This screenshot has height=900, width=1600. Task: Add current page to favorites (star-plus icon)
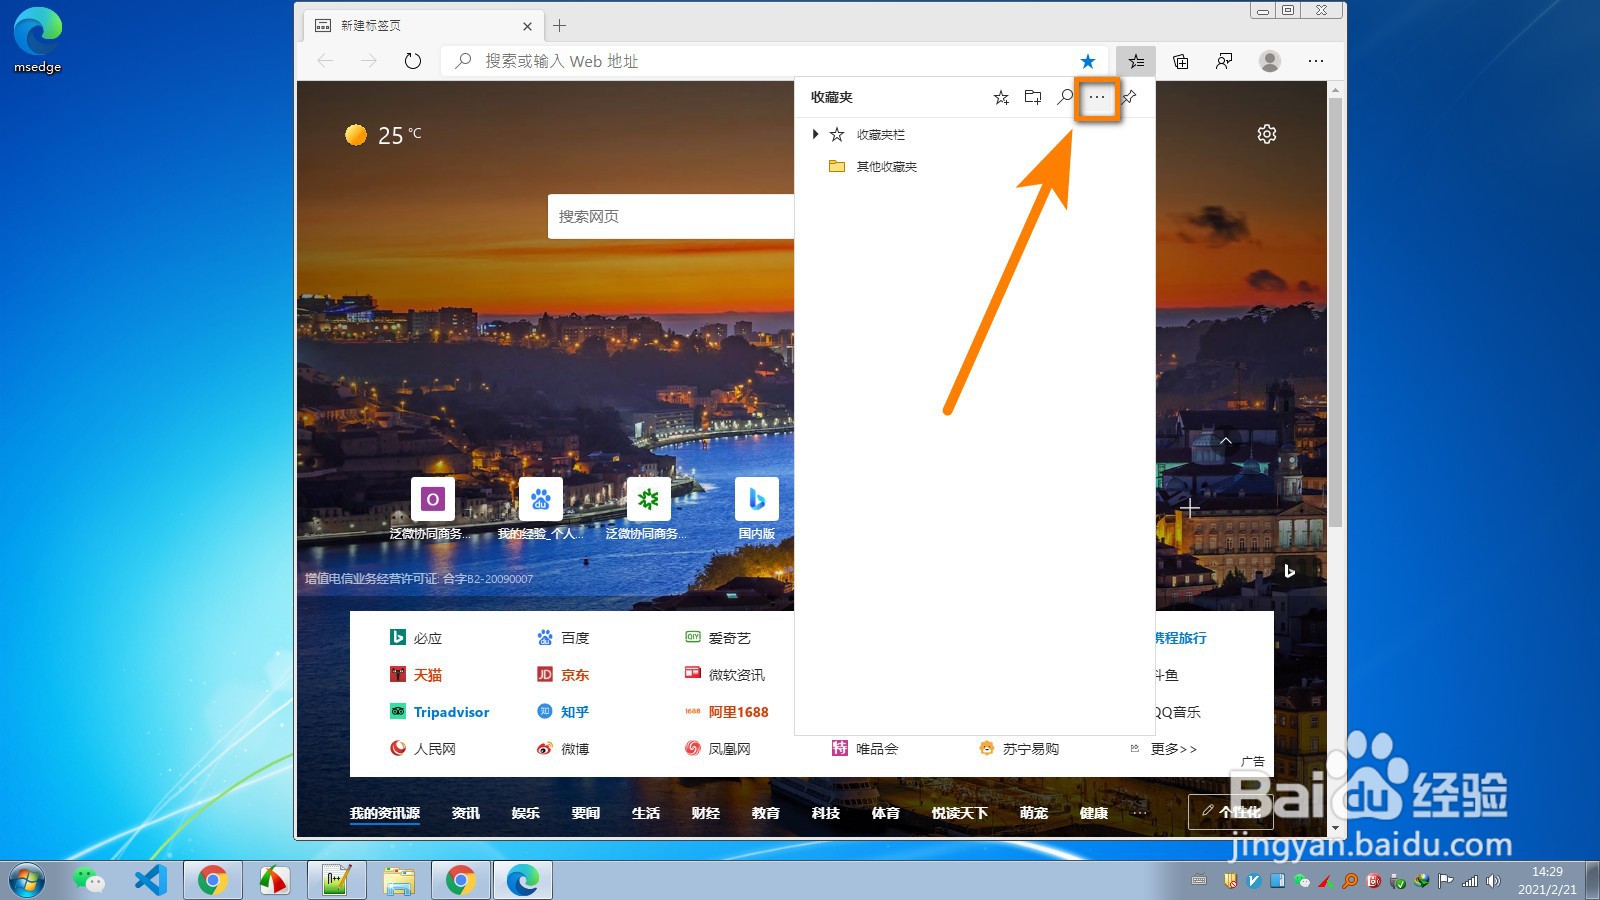[1001, 97]
